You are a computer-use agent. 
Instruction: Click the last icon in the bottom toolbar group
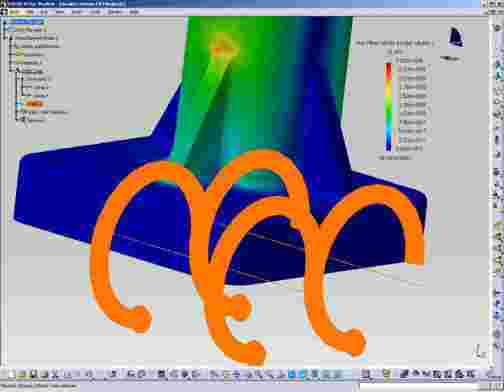coord(470,374)
